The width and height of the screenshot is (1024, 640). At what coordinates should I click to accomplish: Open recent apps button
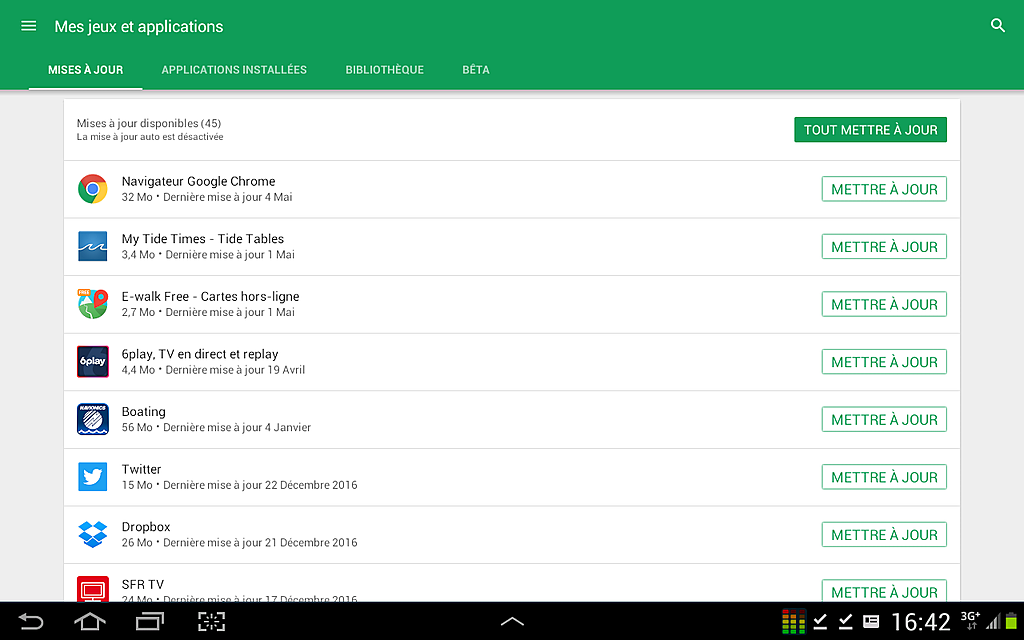[150, 621]
